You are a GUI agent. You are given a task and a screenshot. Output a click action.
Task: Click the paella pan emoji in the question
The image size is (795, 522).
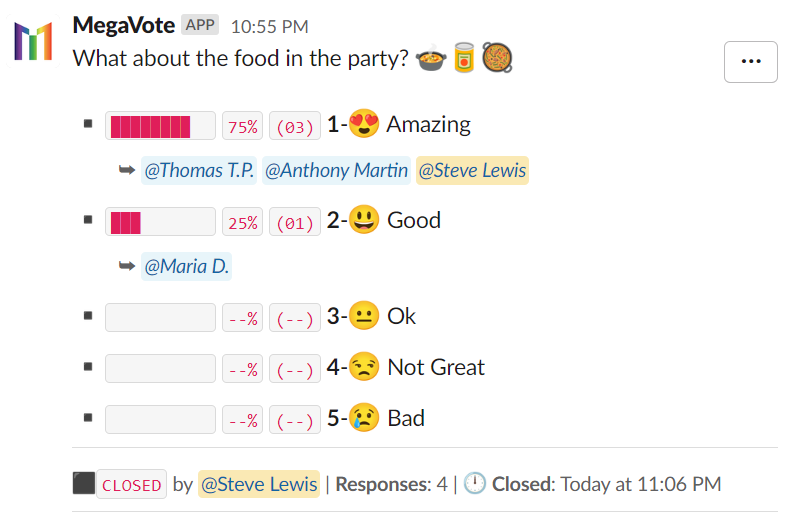coord(497,57)
